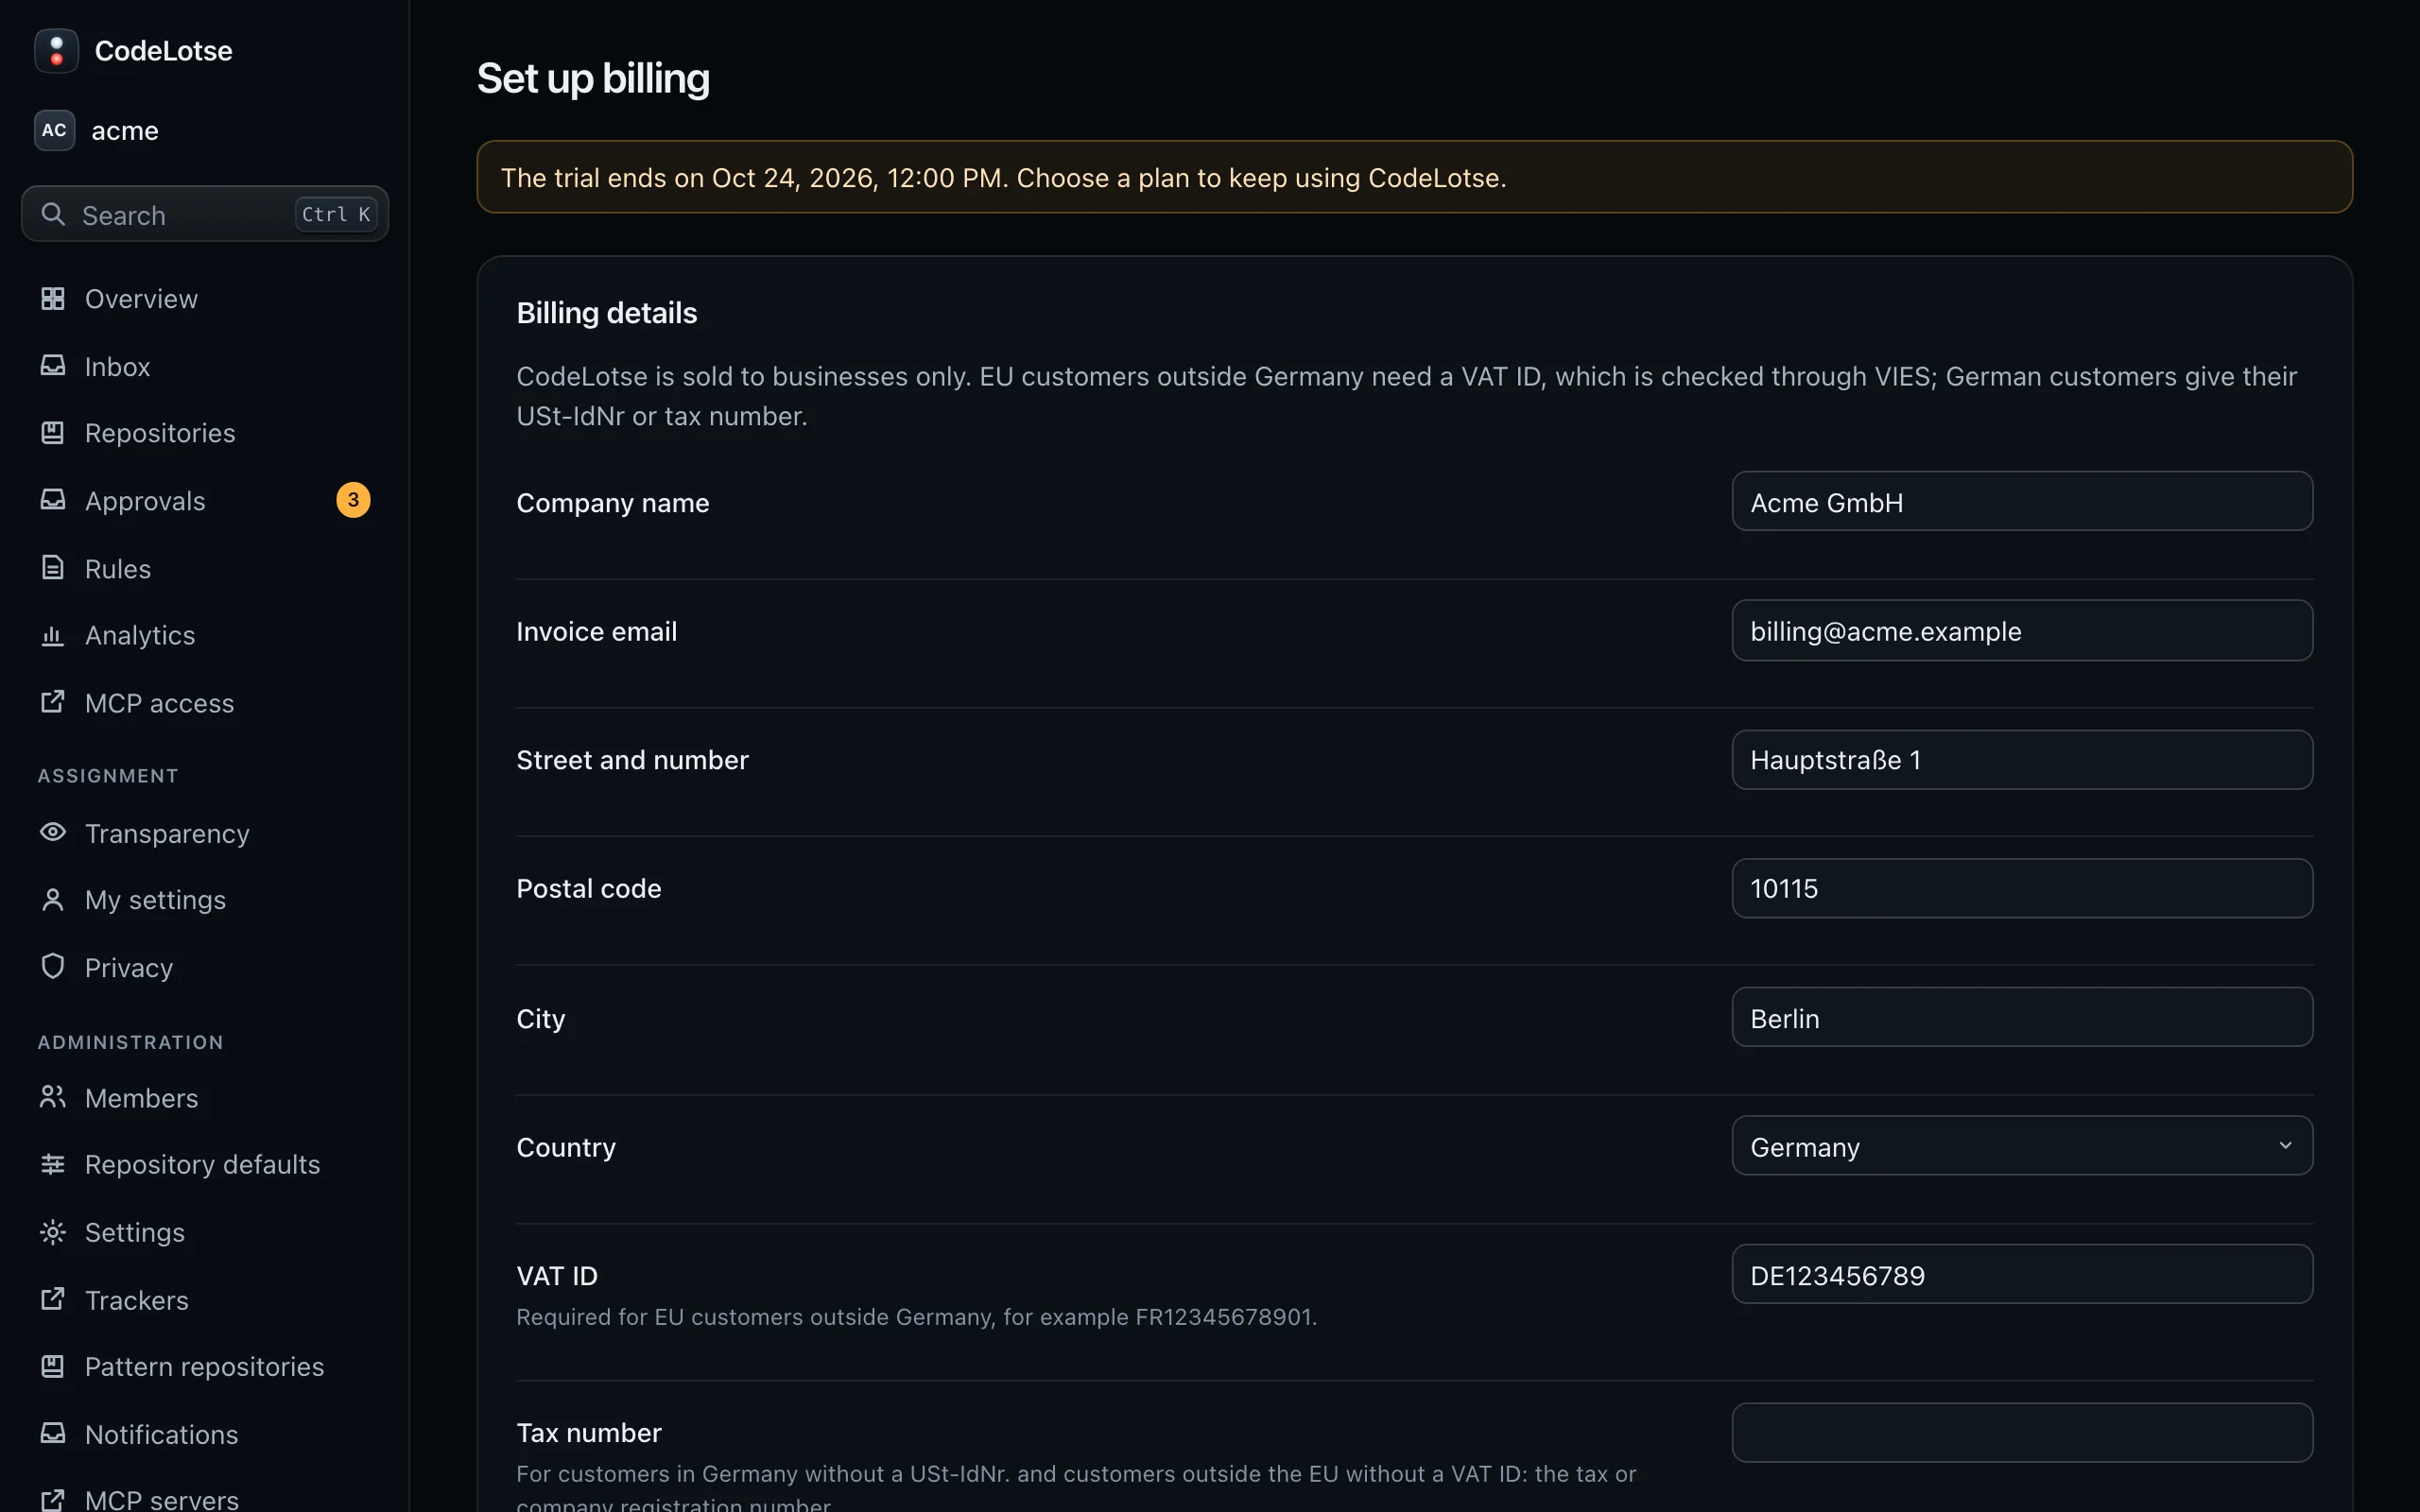Open the Country dropdown showing Germany
Image resolution: width=2420 pixels, height=1512 pixels.
[2022, 1146]
